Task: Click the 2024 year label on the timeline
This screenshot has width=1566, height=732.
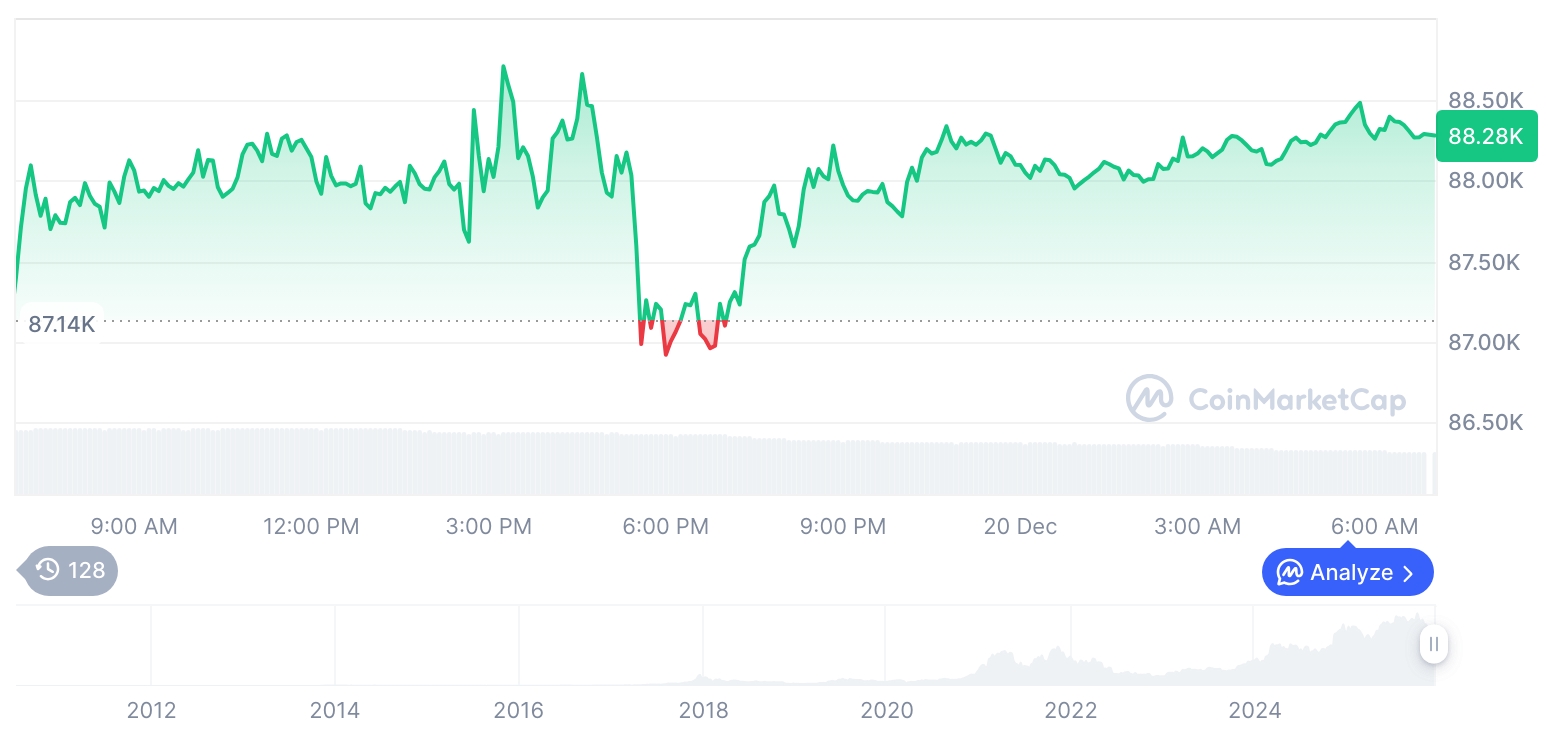Action: coord(1254,710)
